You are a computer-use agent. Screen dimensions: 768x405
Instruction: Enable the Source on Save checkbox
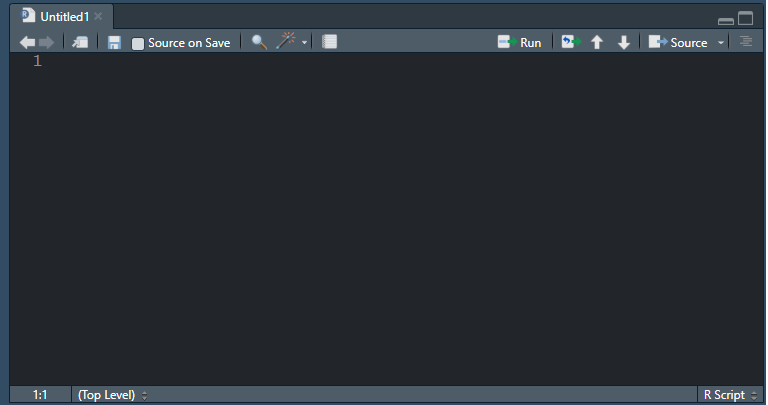click(138, 43)
